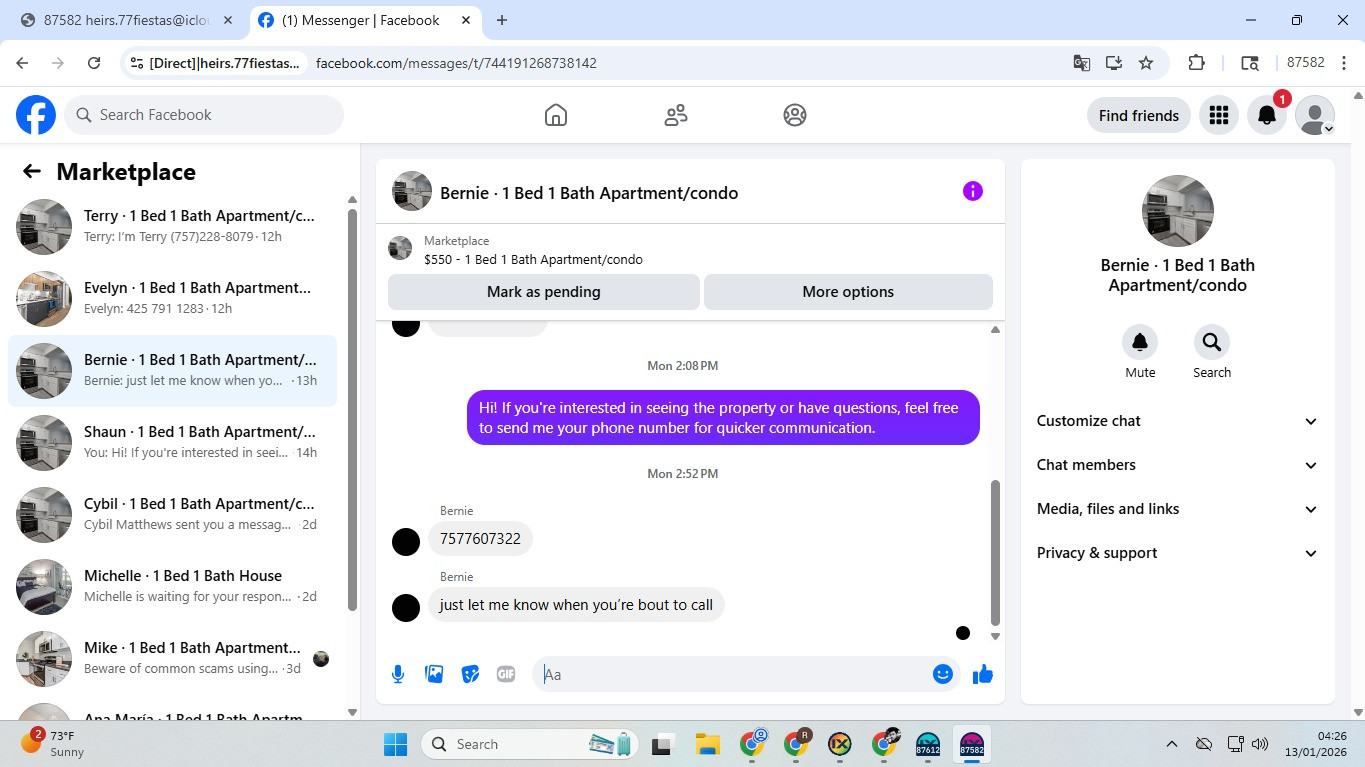This screenshot has width=1365, height=767.
Task: Open browser three-dot menu
Action: pos(1344,63)
